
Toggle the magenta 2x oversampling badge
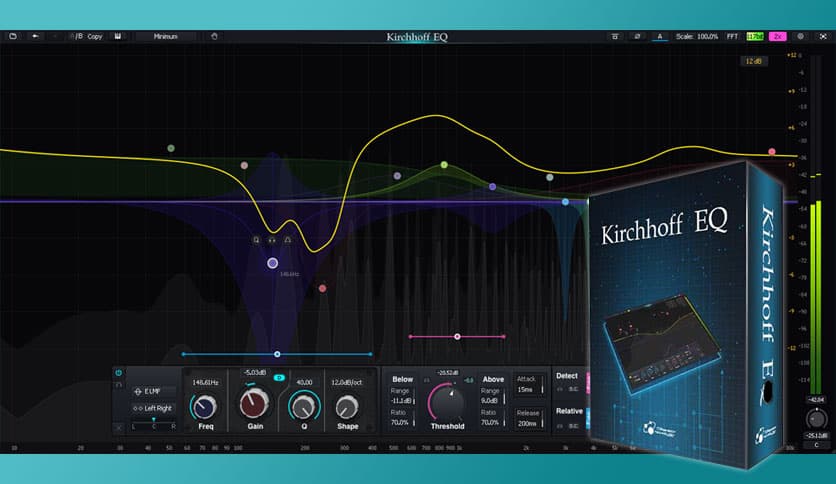778,36
